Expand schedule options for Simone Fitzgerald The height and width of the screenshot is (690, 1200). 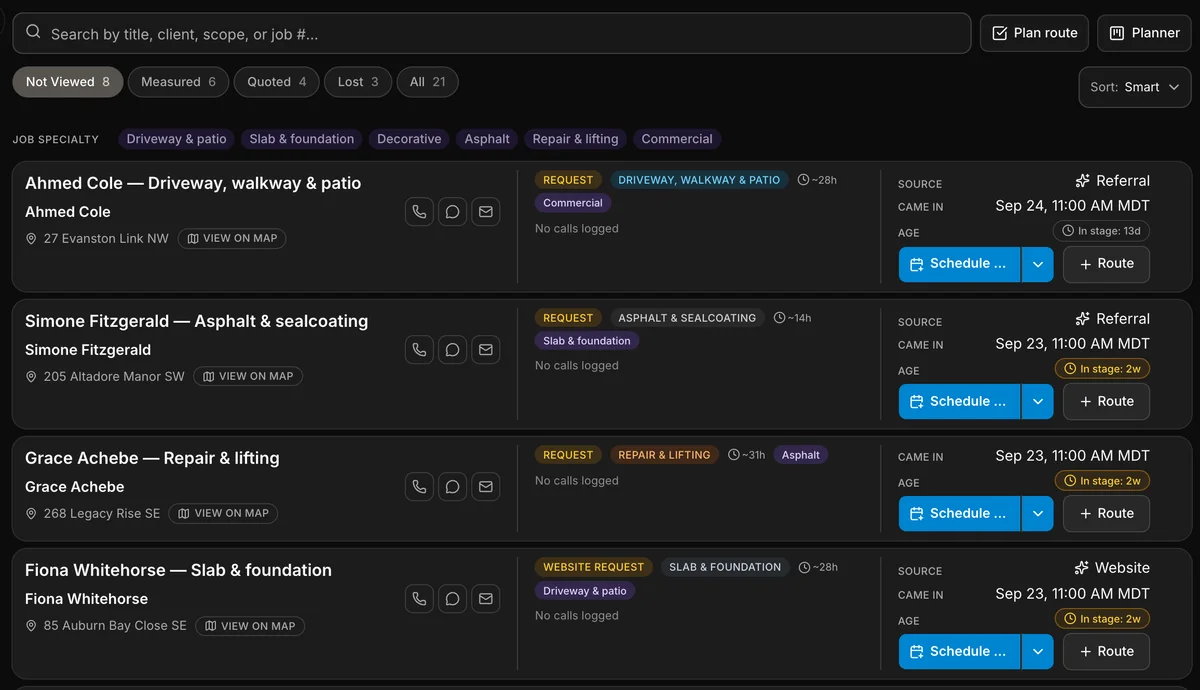click(1037, 402)
